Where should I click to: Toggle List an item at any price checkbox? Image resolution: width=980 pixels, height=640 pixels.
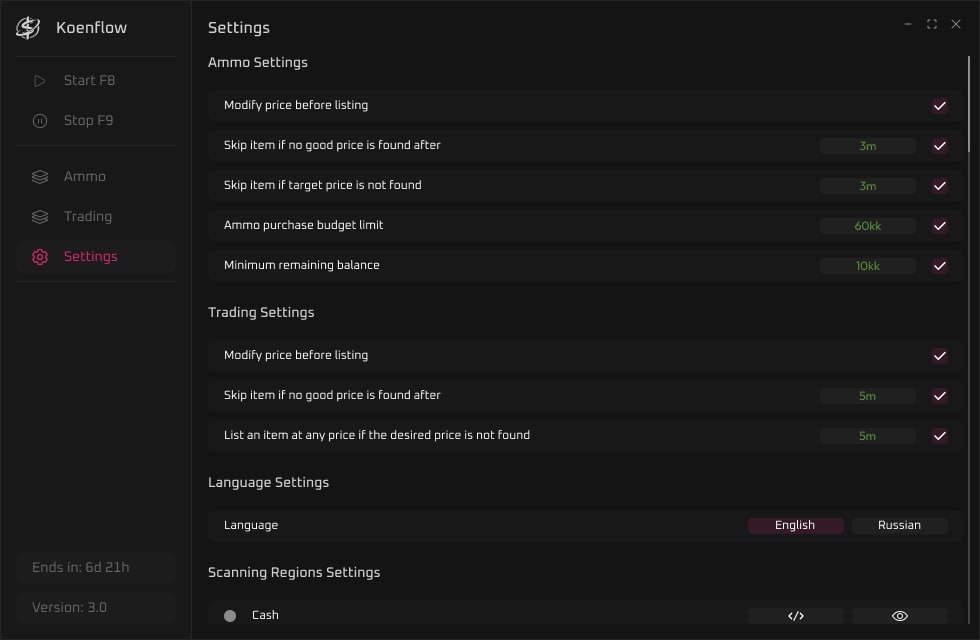pyautogui.click(x=939, y=436)
